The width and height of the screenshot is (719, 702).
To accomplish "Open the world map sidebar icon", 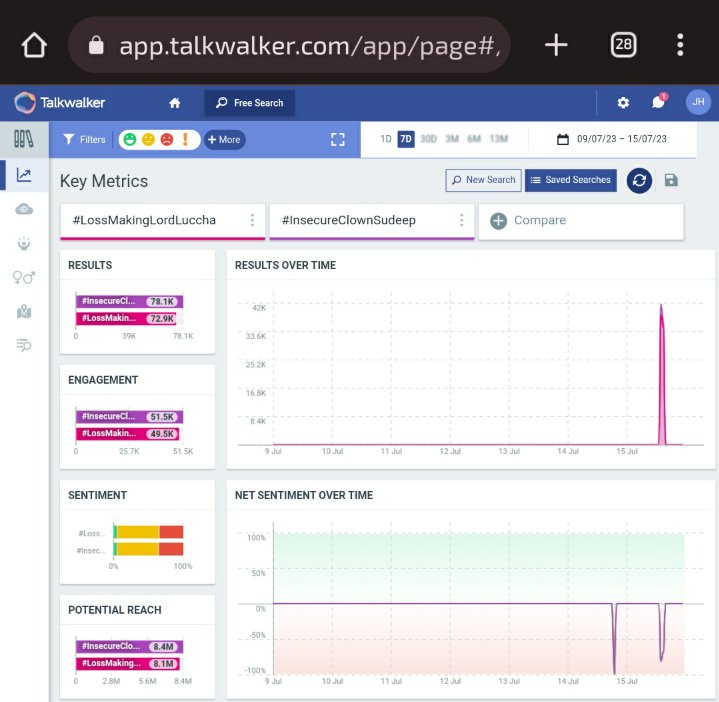I will pos(24,312).
